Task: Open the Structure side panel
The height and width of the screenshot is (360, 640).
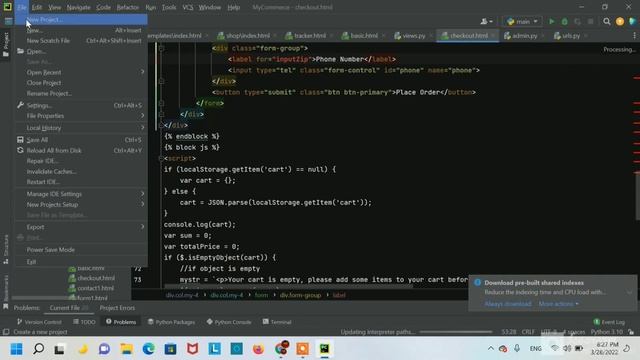Action: (6, 249)
